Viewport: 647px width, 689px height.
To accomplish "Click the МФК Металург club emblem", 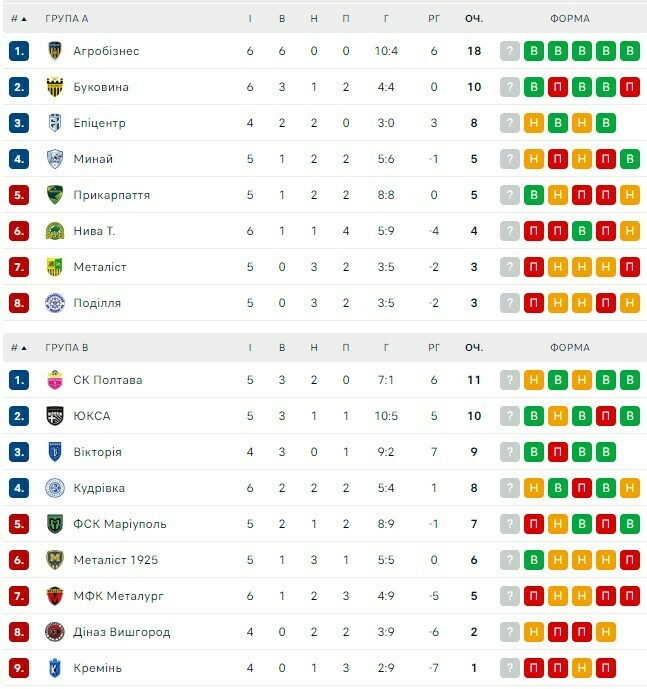I will (55, 596).
